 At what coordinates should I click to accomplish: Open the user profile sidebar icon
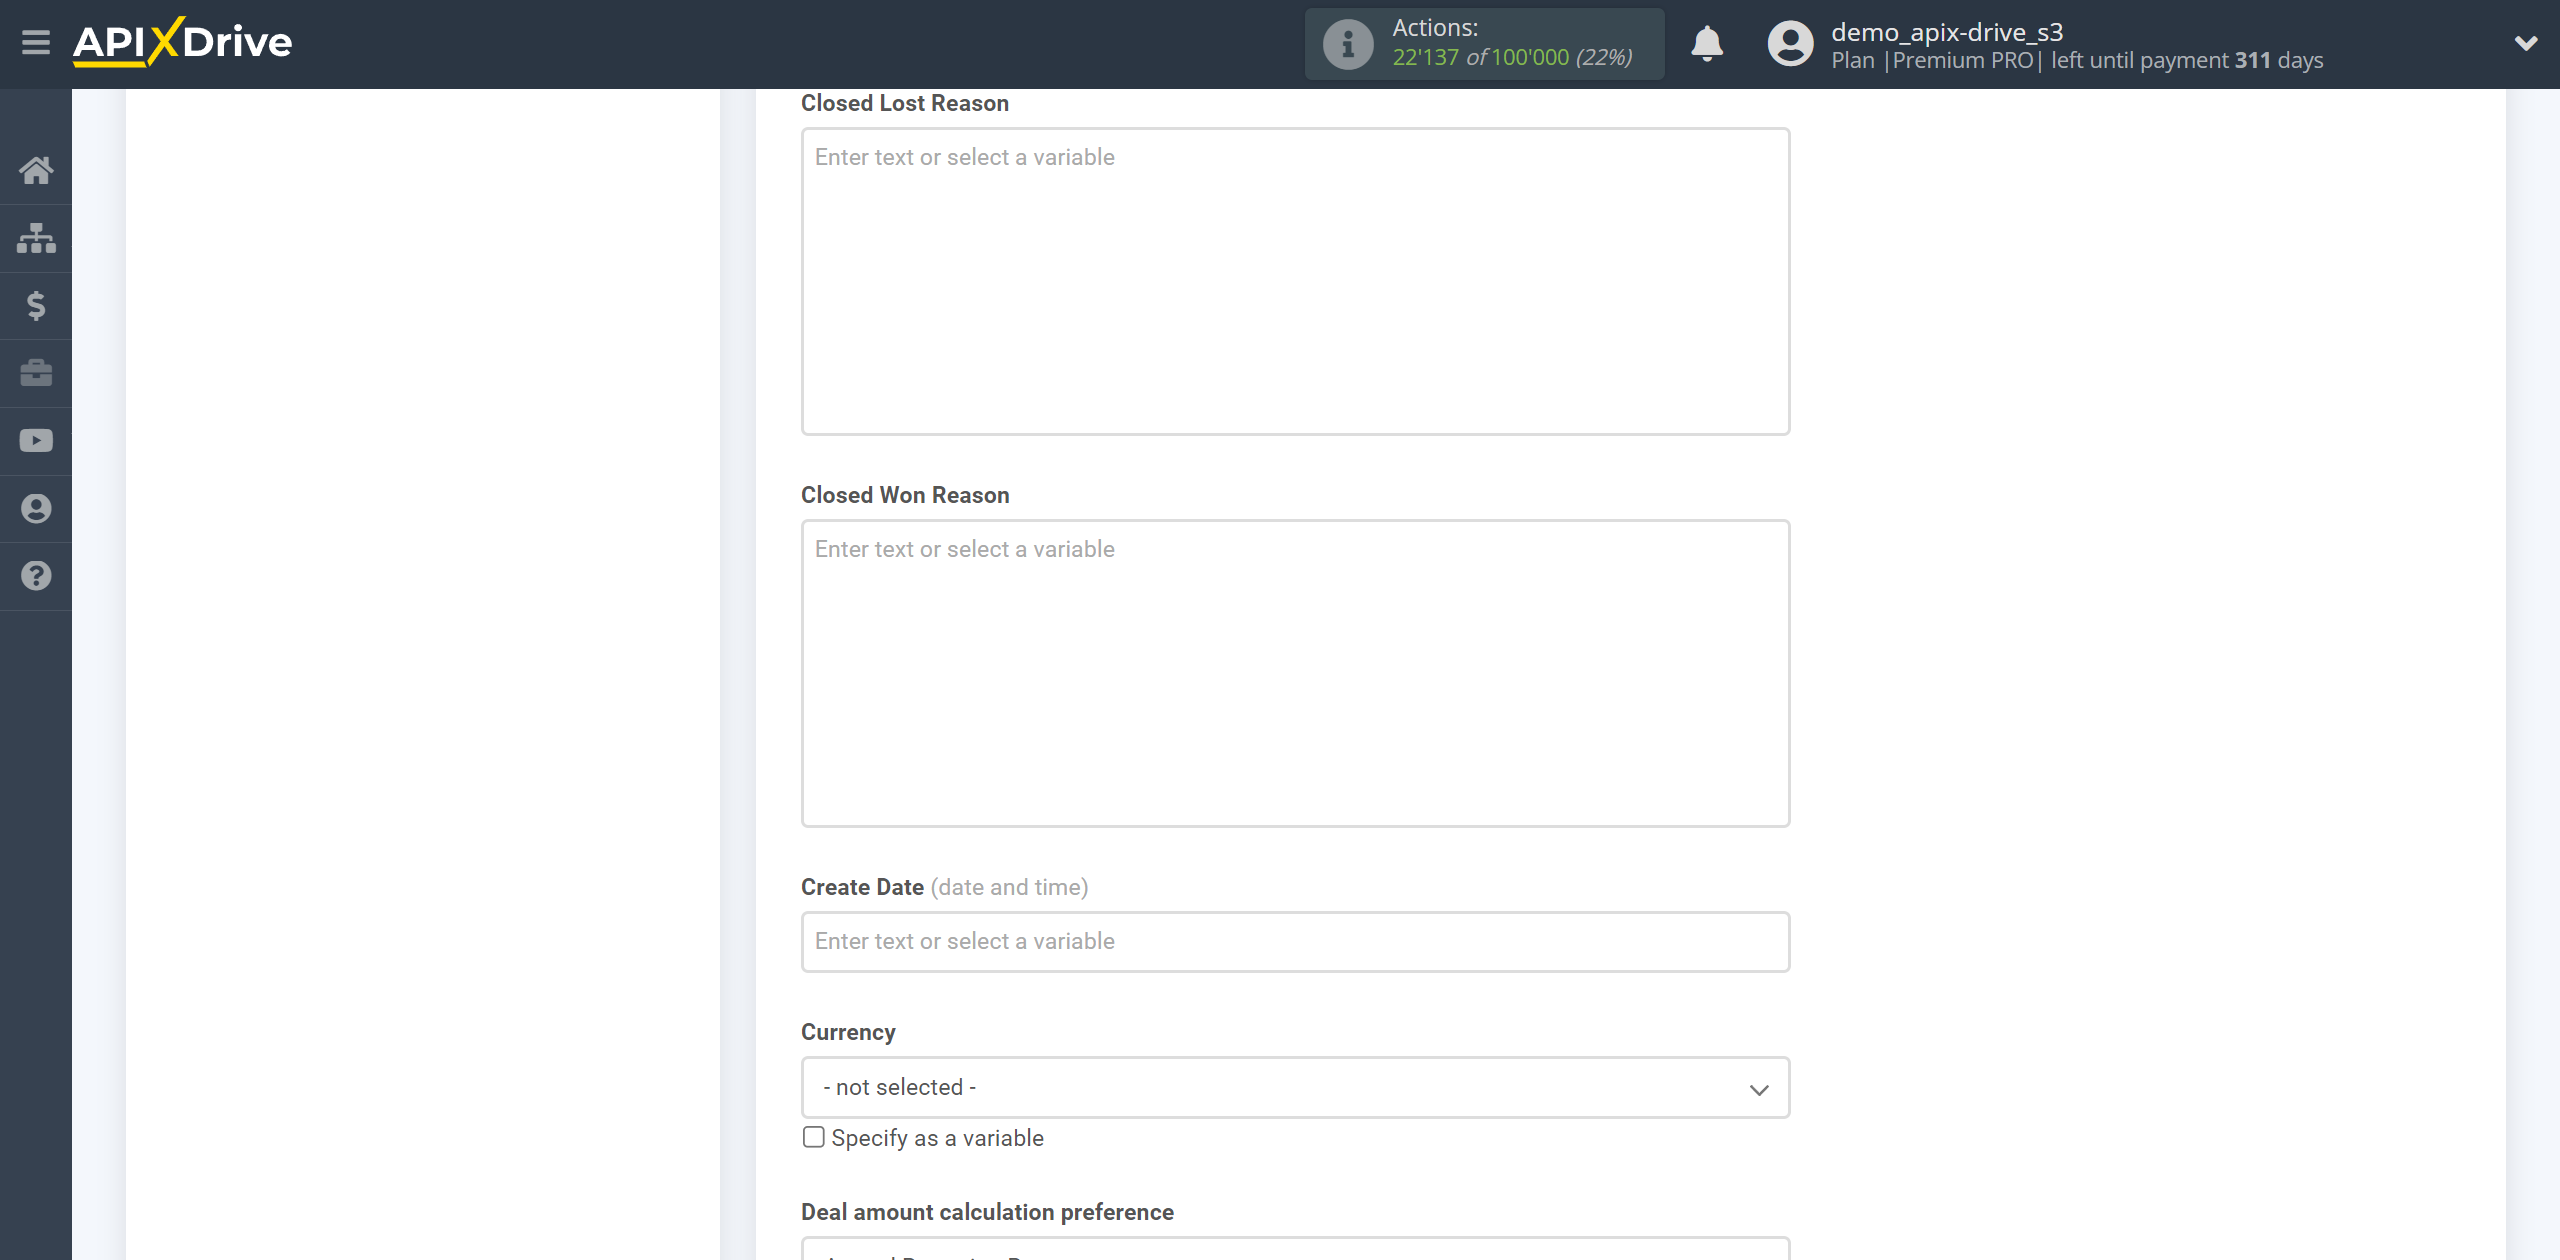tap(36, 508)
